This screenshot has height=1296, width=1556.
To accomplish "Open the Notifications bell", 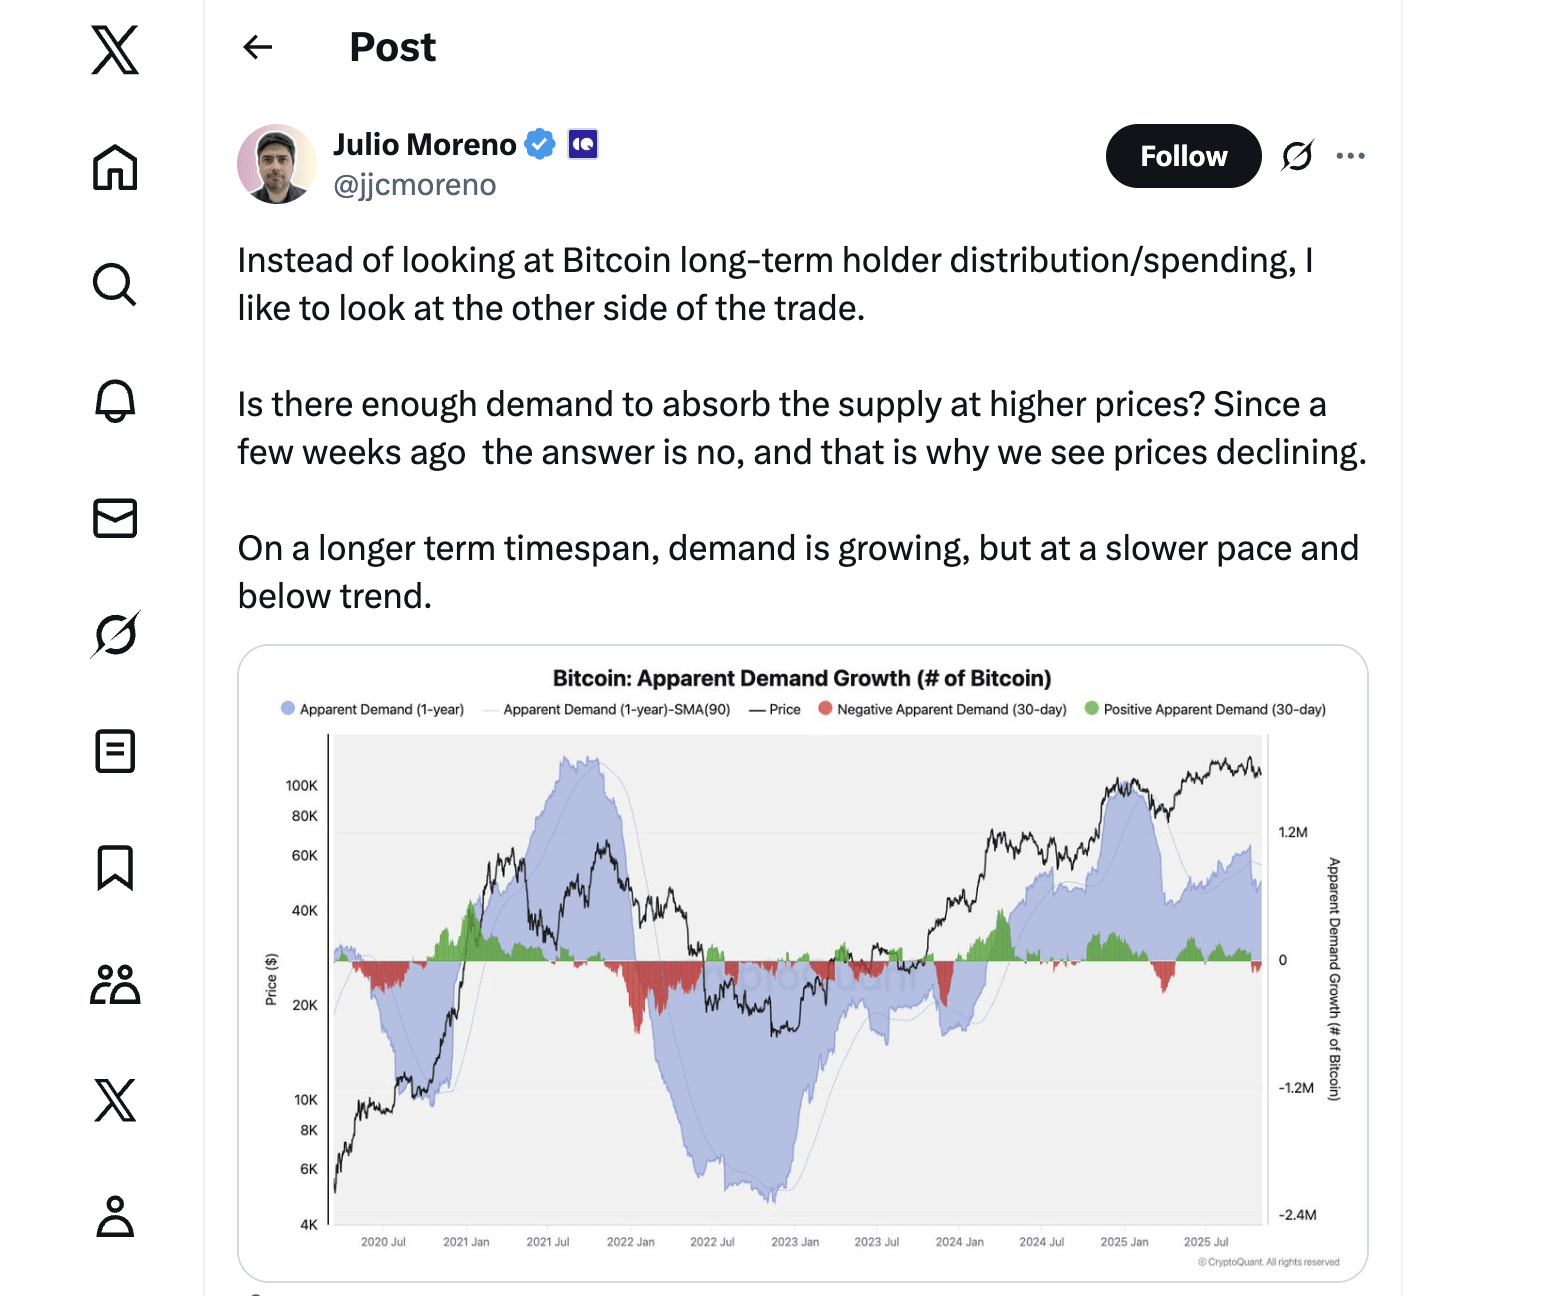I will coord(115,401).
